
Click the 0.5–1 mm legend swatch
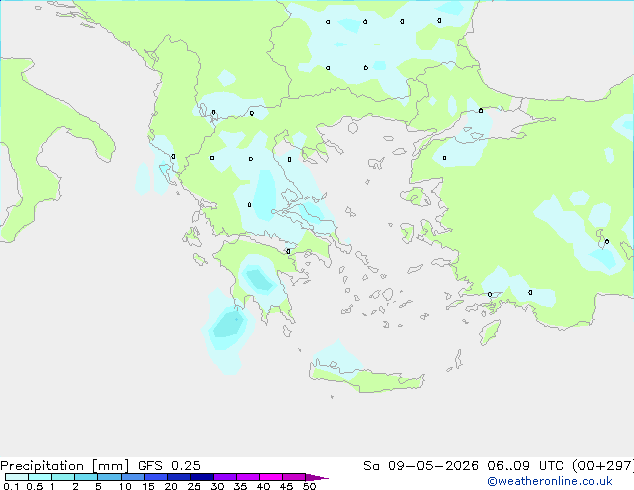point(40,477)
